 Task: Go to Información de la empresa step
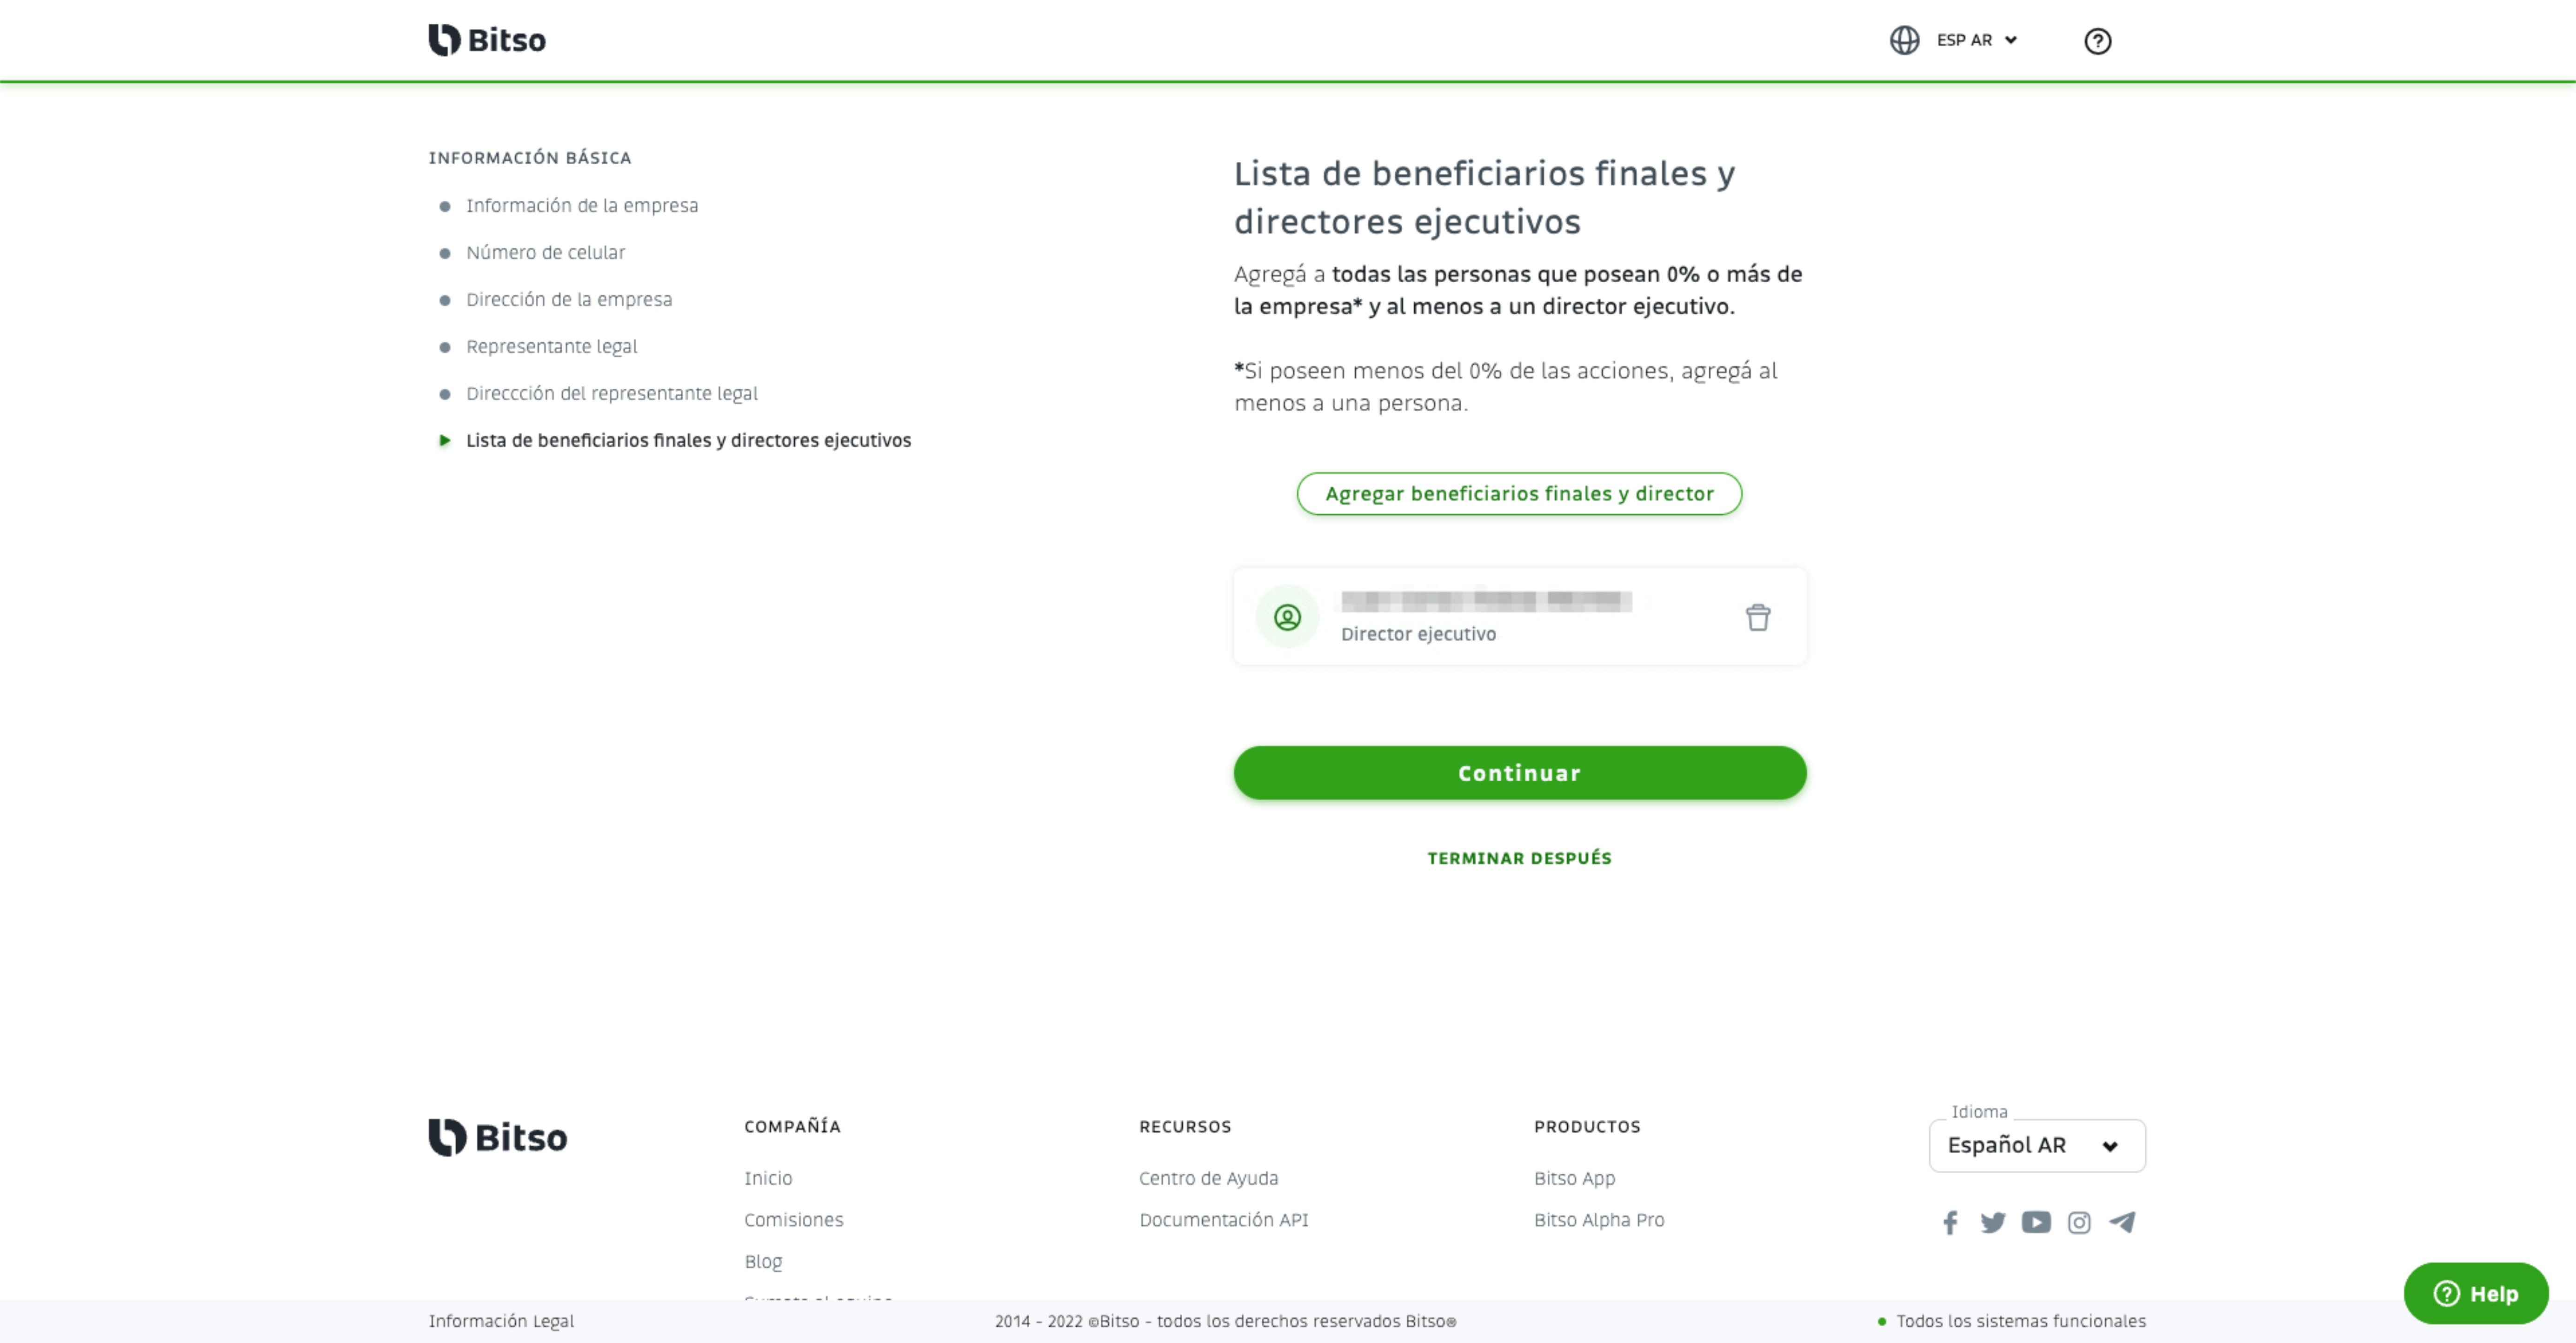click(582, 206)
